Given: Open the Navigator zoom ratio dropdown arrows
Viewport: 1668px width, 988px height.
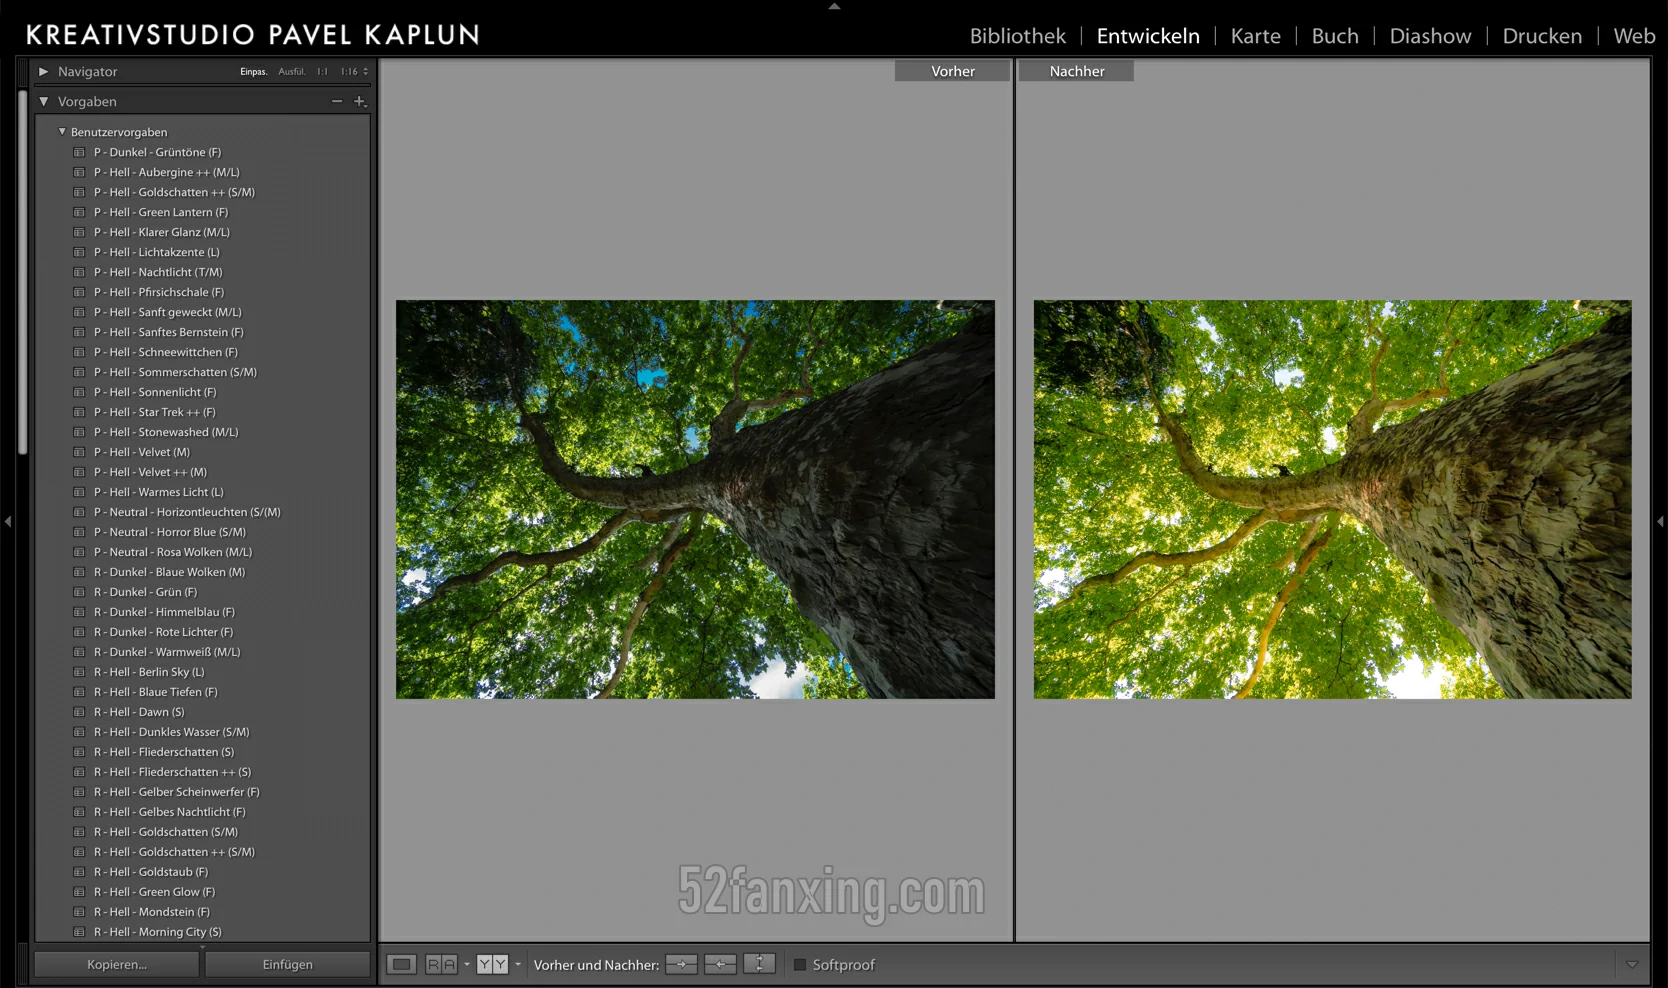Looking at the screenshot, I should (366, 72).
